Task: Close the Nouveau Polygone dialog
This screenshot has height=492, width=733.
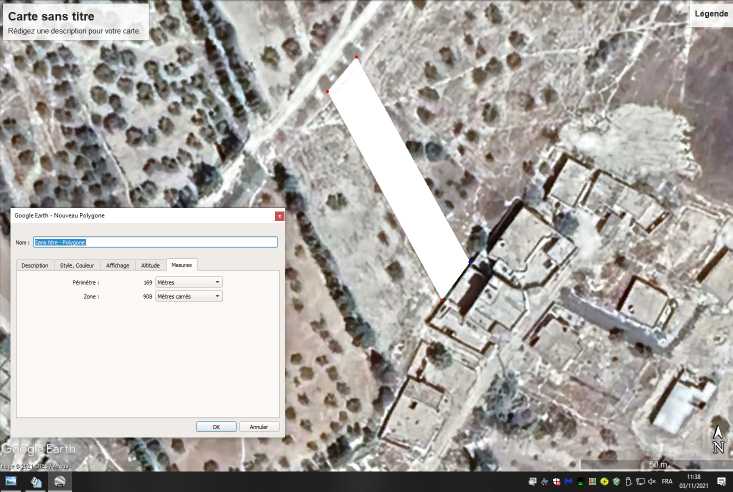Action: pyautogui.click(x=279, y=216)
